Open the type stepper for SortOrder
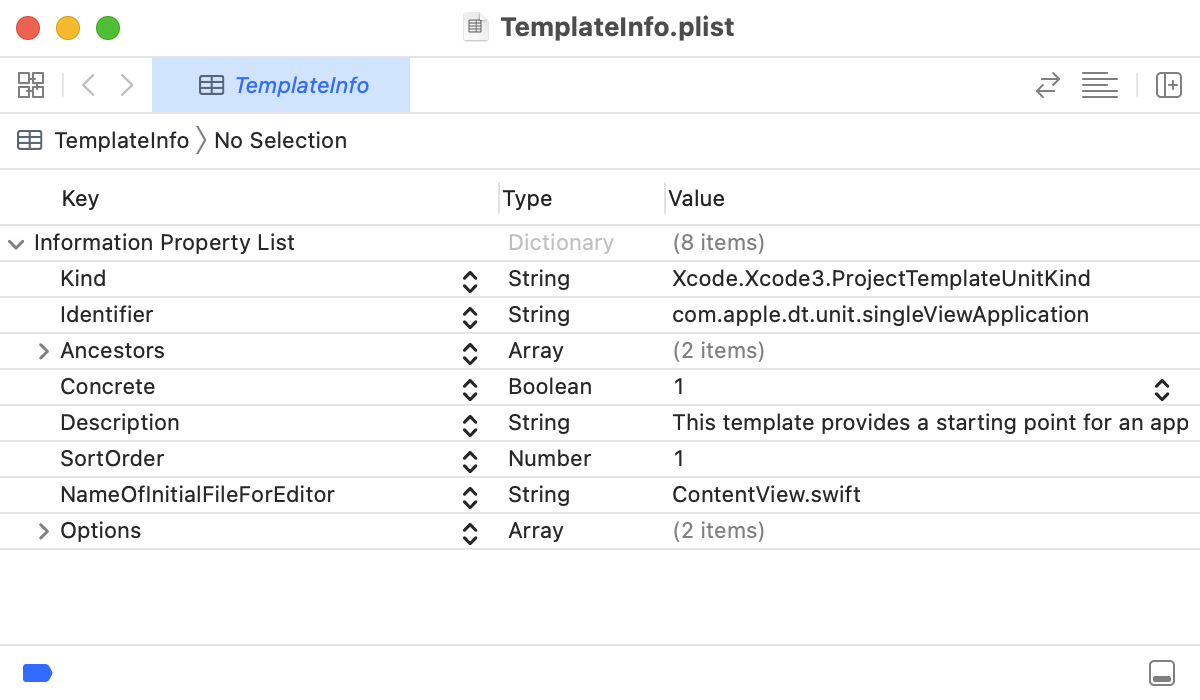 click(470, 461)
